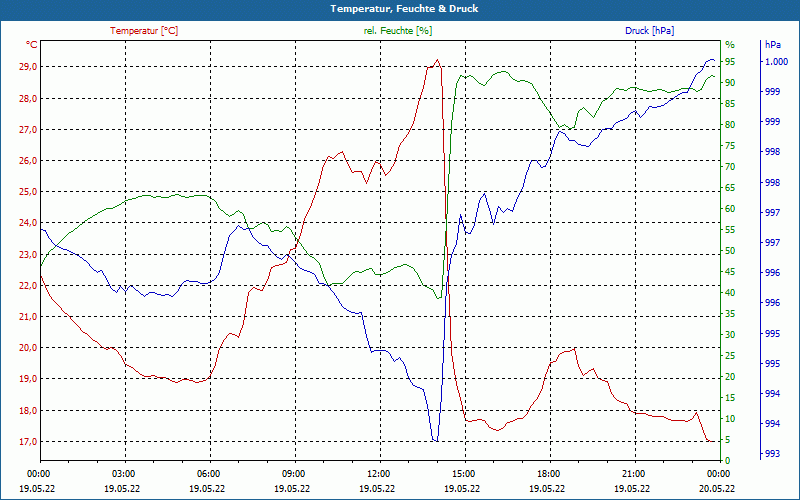Viewport: 800px width, 500px height.
Task: Click the 25 humidity axis tick label
Action: click(x=730, y=356)
